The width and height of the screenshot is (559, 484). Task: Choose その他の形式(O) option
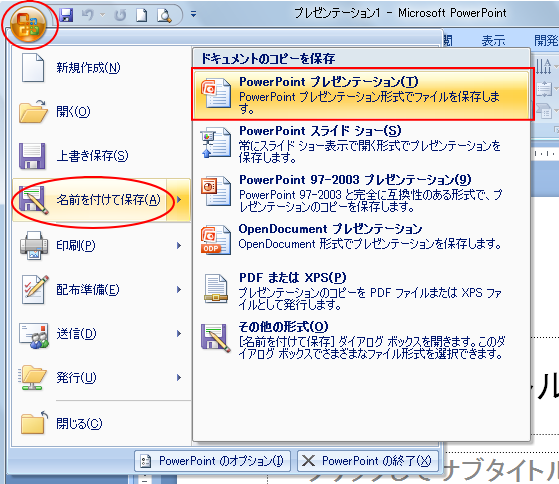pos(361,339)
